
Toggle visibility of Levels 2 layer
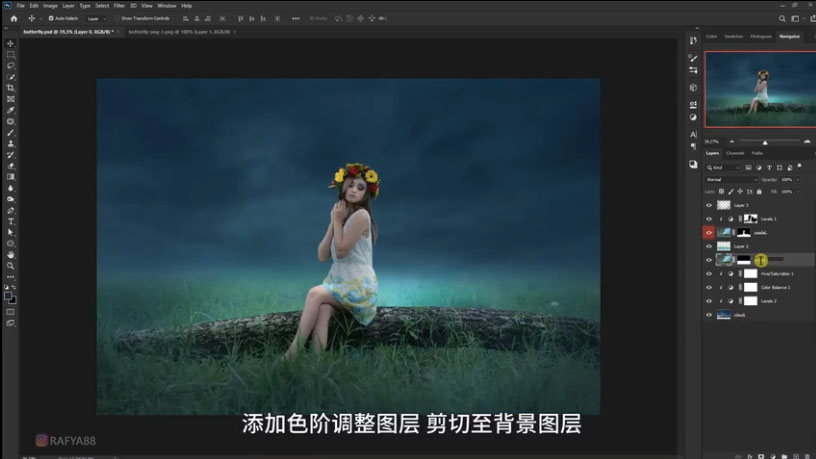point(709,301)
